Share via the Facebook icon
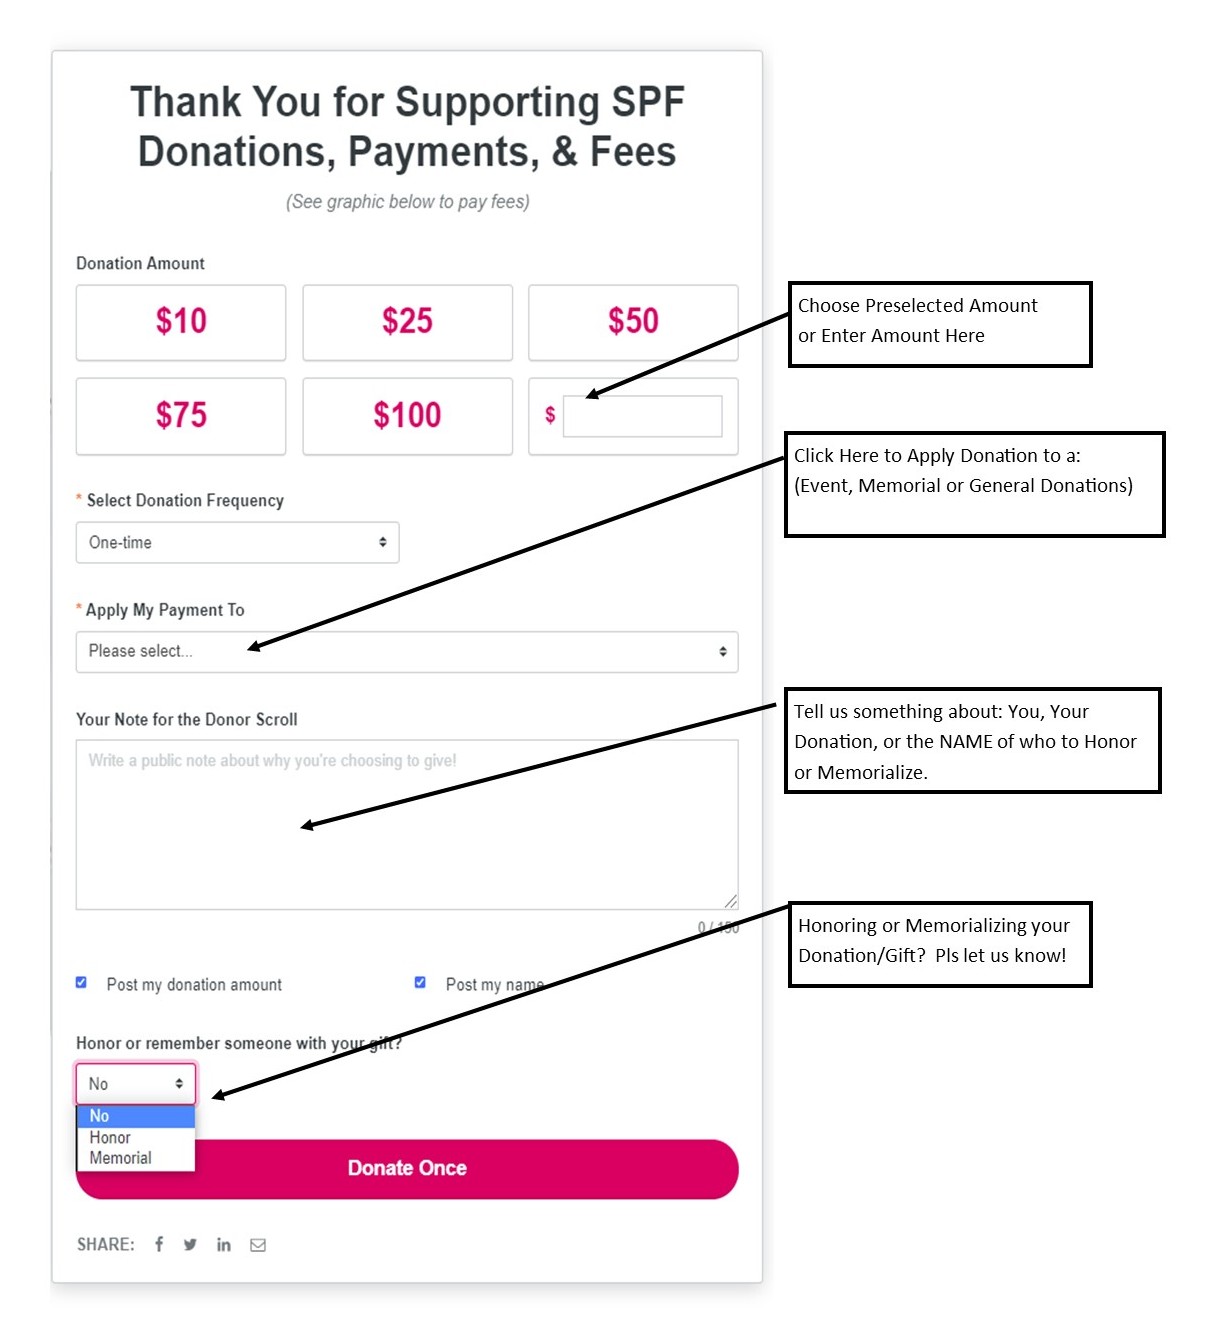This screenshot has height=1331, width=1214. [x=159, y=1244]
